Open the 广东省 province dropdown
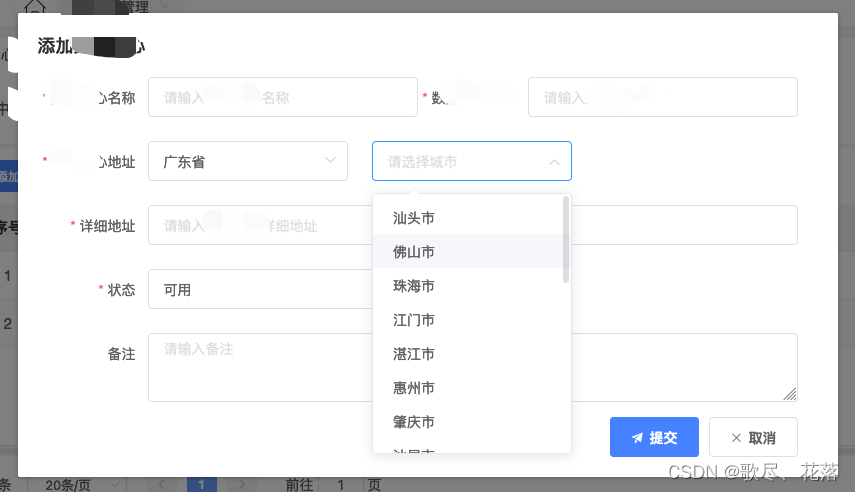855x492 pixels. pyautogui.click(x=248, y=161)
